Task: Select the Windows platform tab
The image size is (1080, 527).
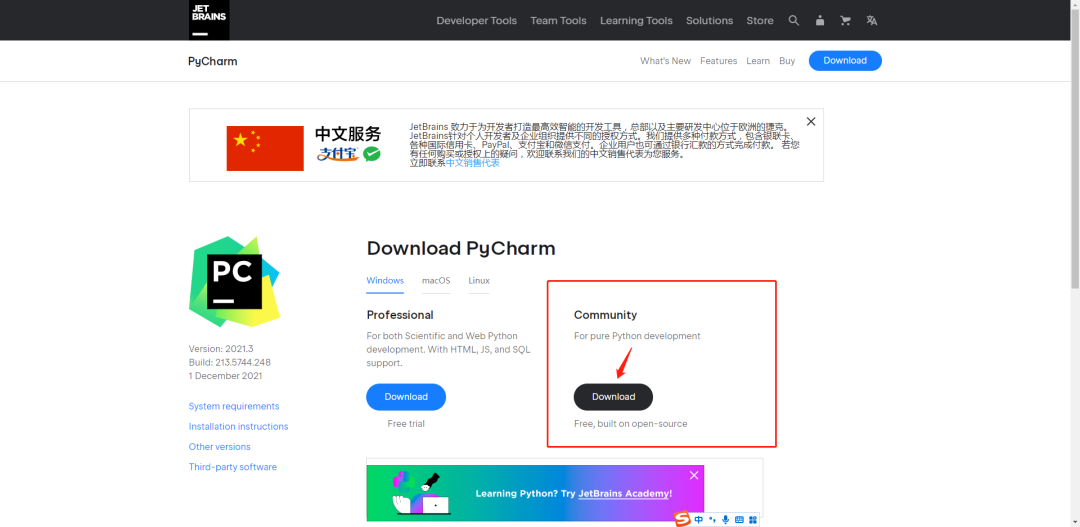Action: pos(385,281)
